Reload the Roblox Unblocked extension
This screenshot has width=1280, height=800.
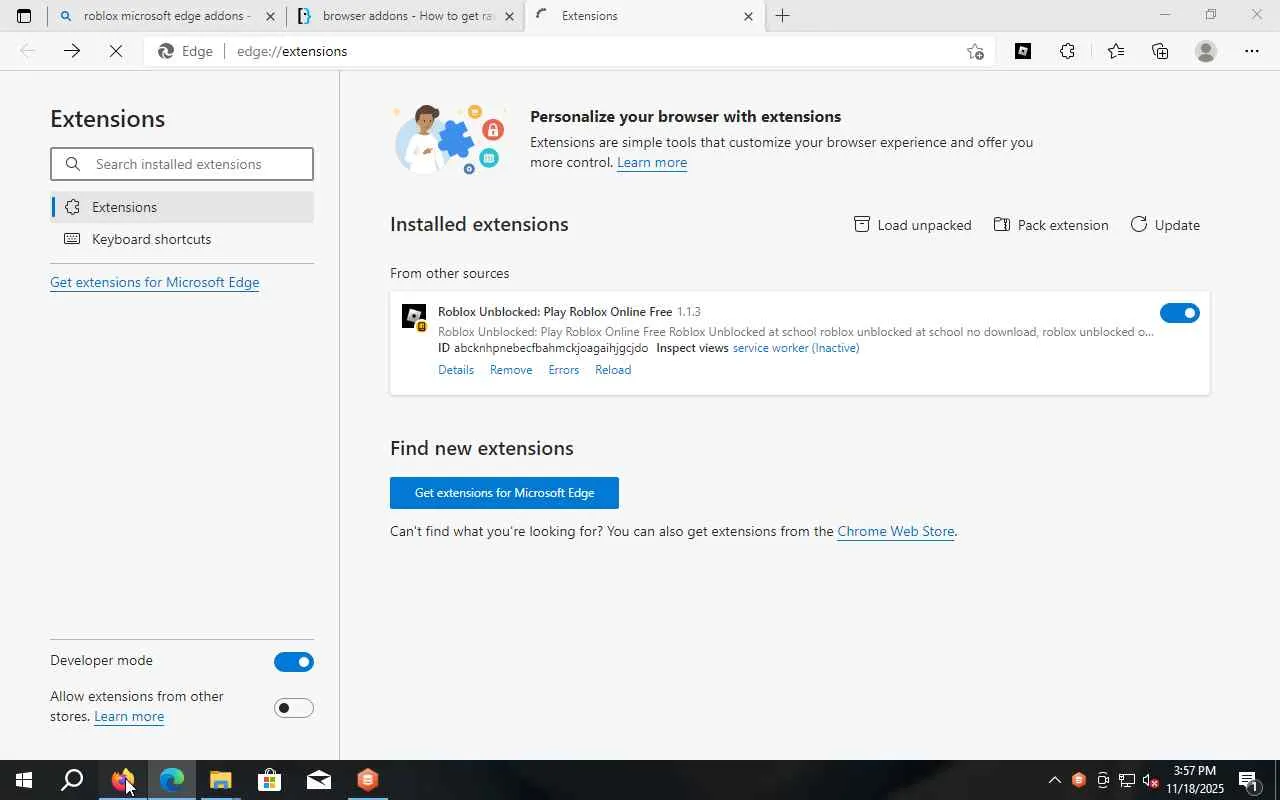613,370
